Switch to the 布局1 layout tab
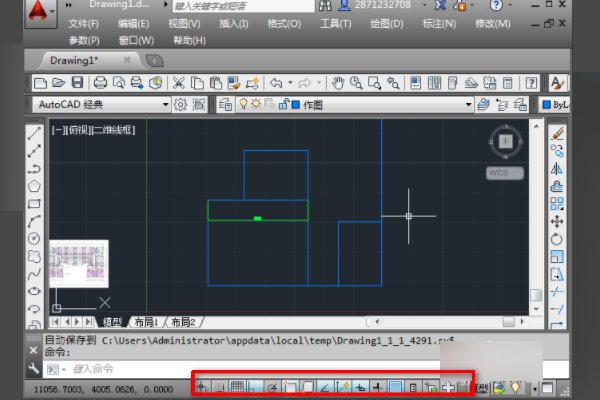Viewport: 600px width, 400px height. (146, 322)
